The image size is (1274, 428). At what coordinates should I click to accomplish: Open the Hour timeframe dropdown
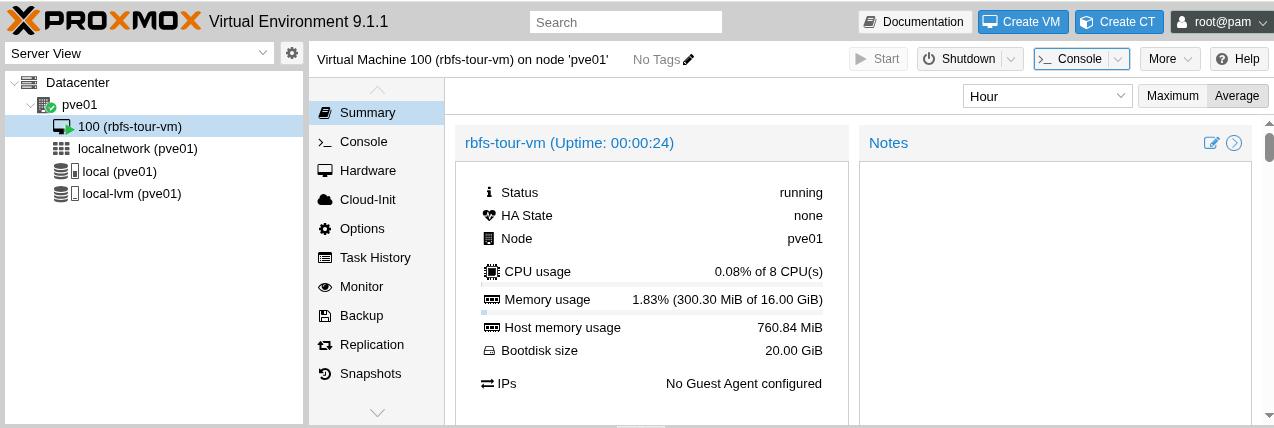pyautogui.click(x=1047, y=96)
